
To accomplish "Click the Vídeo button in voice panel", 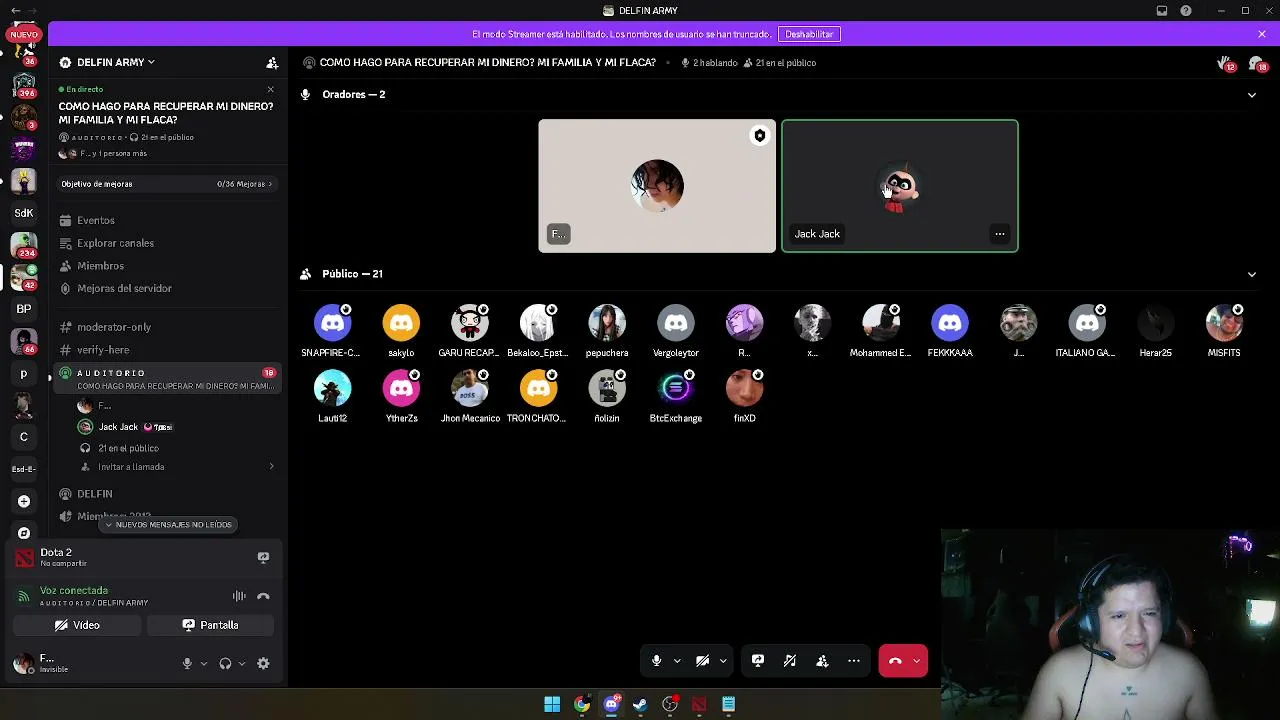I will [x=77, y=625].
